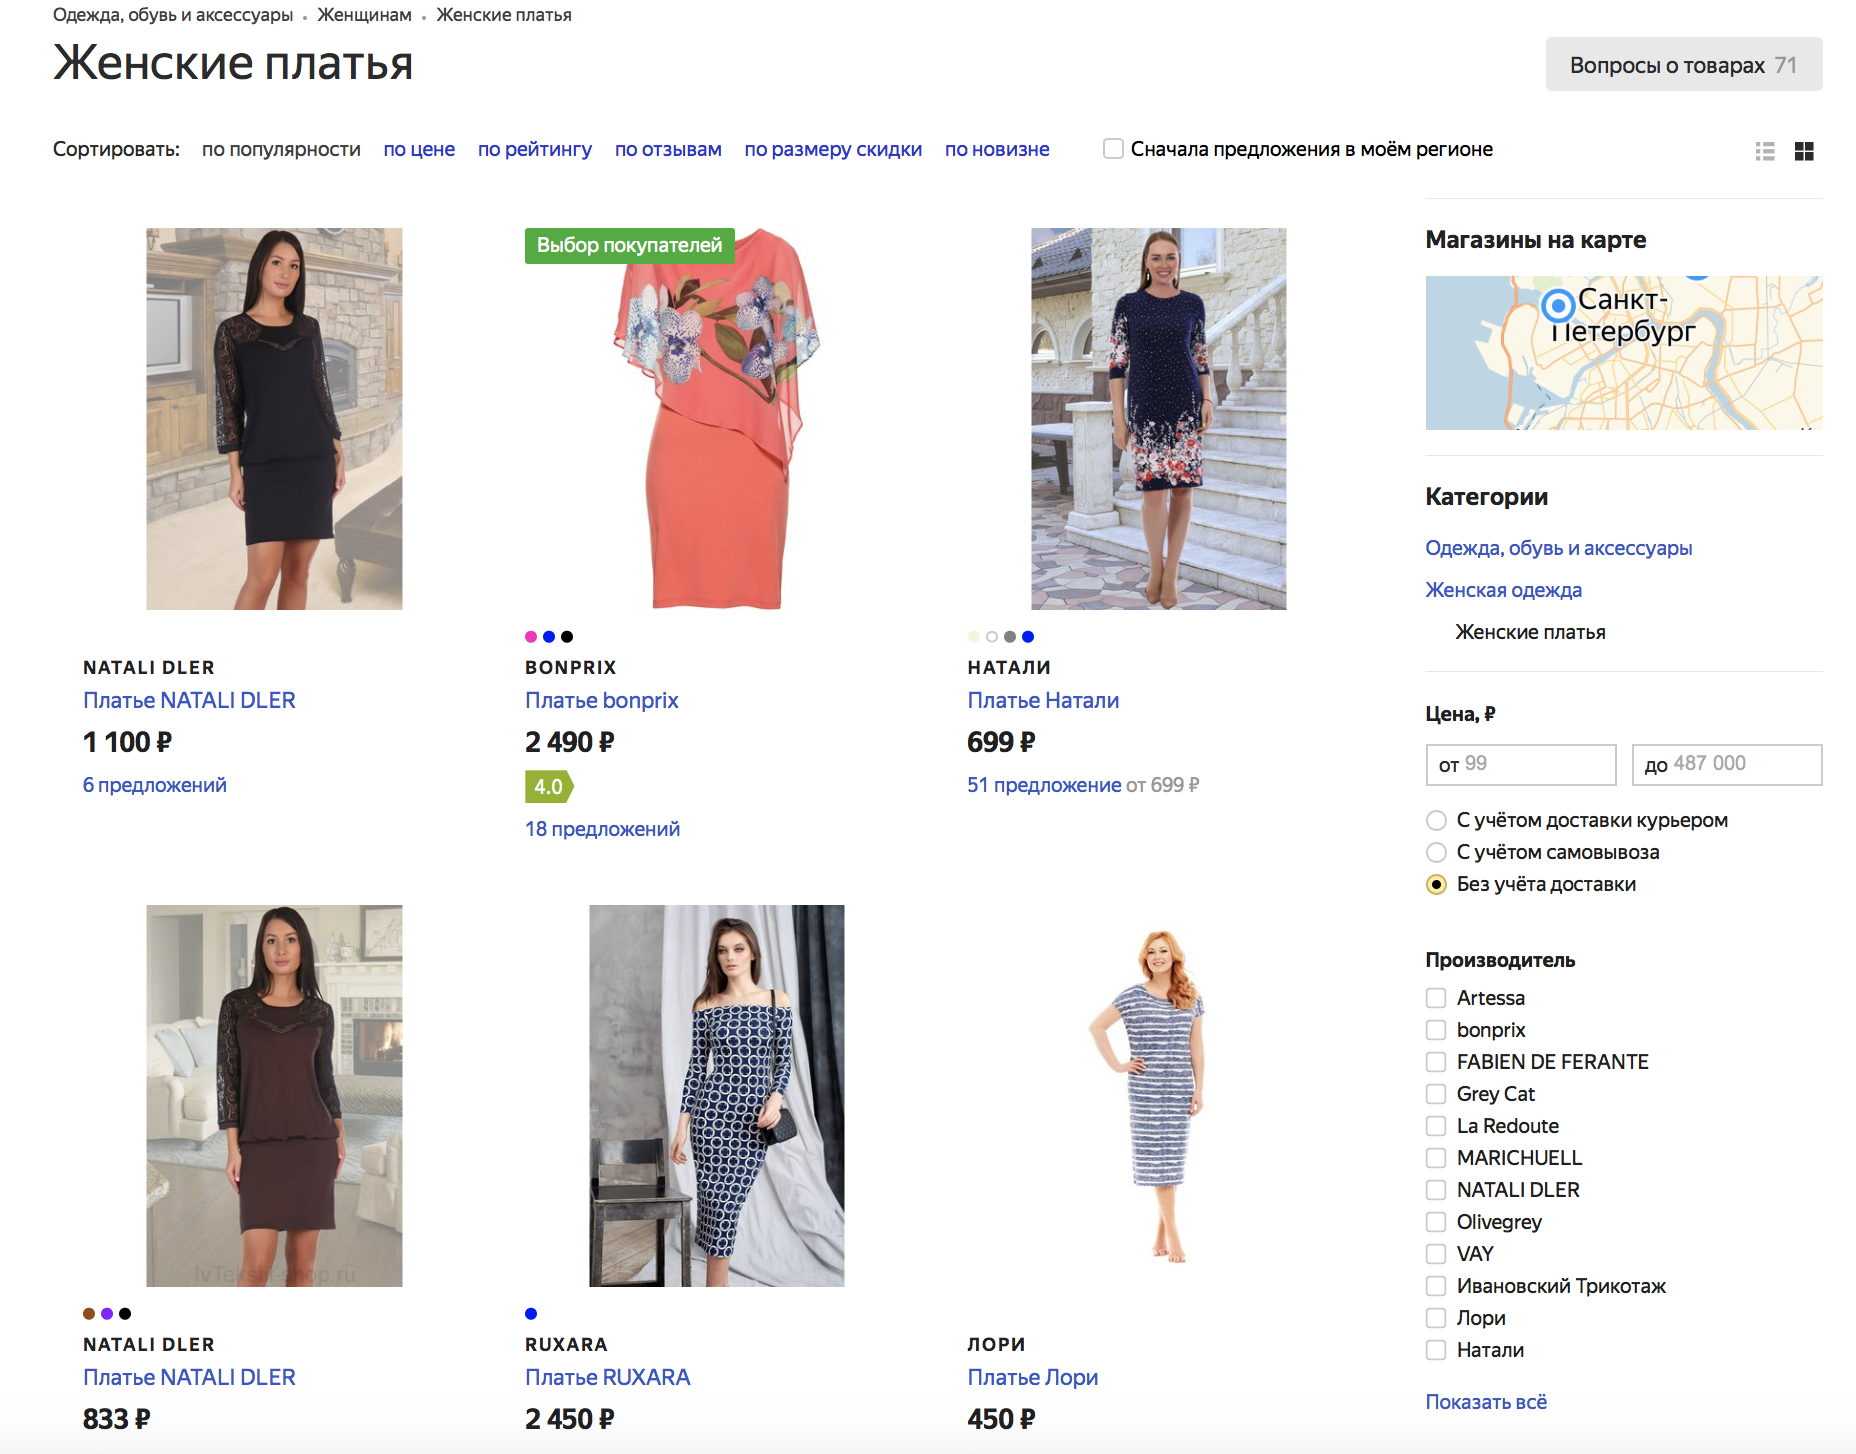The height and width of the screenshot is (1454, 1856).
Task: Check the bonprix manufacturer filter
Action: coord(1436,1030)
